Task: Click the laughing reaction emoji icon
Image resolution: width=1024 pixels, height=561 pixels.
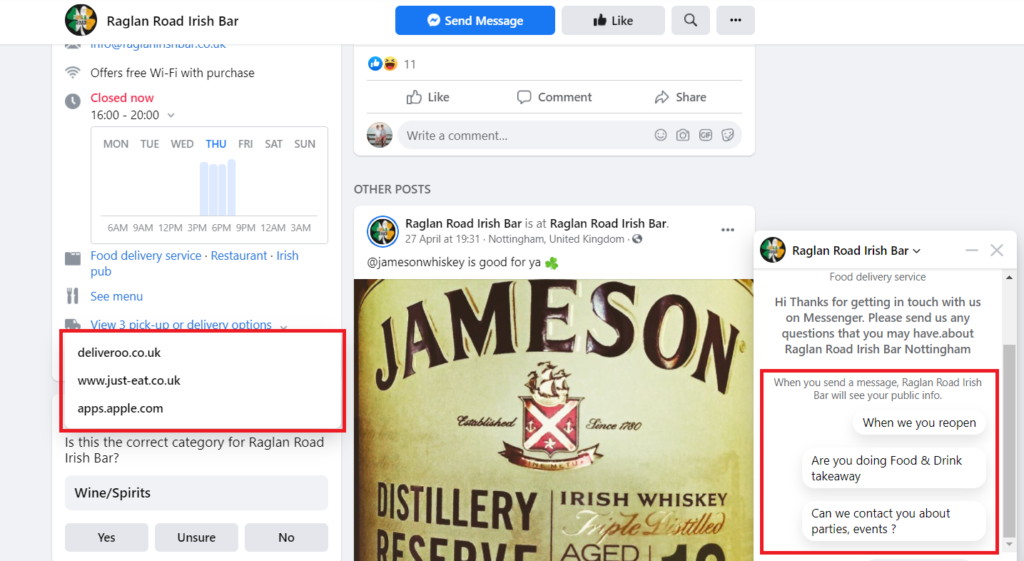Action: 390,63
